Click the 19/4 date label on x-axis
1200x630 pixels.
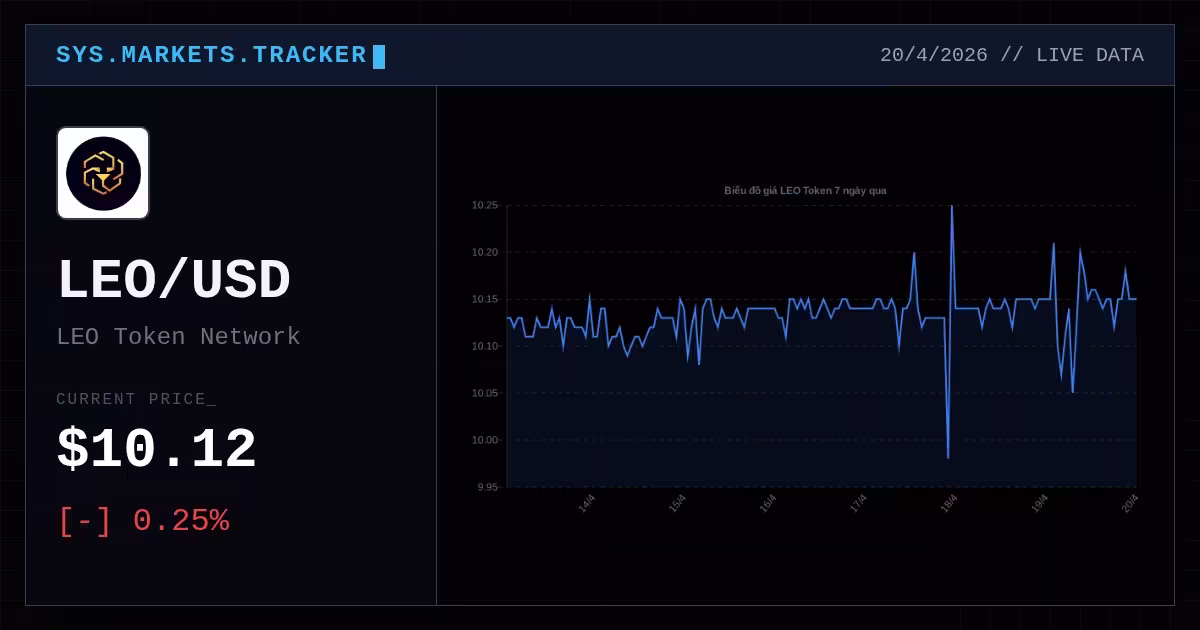(x=1040, y=503)
